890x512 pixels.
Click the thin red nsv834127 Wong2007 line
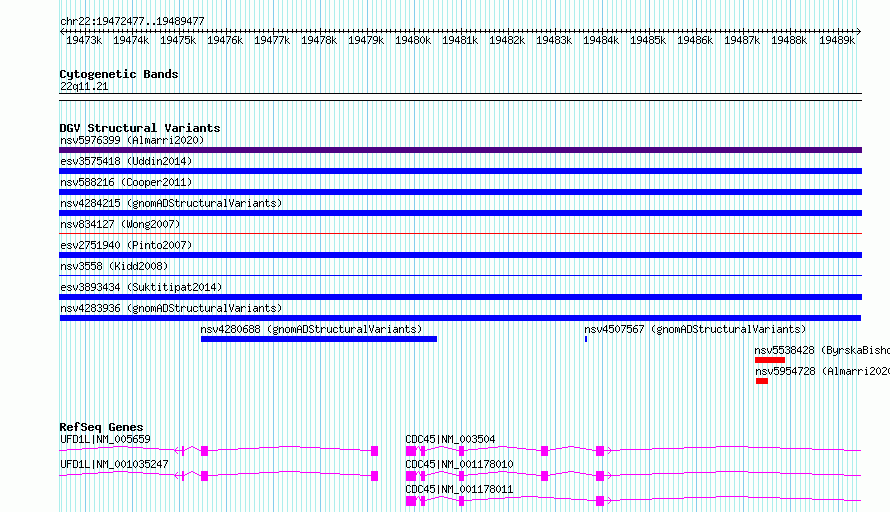pos(460,233)
